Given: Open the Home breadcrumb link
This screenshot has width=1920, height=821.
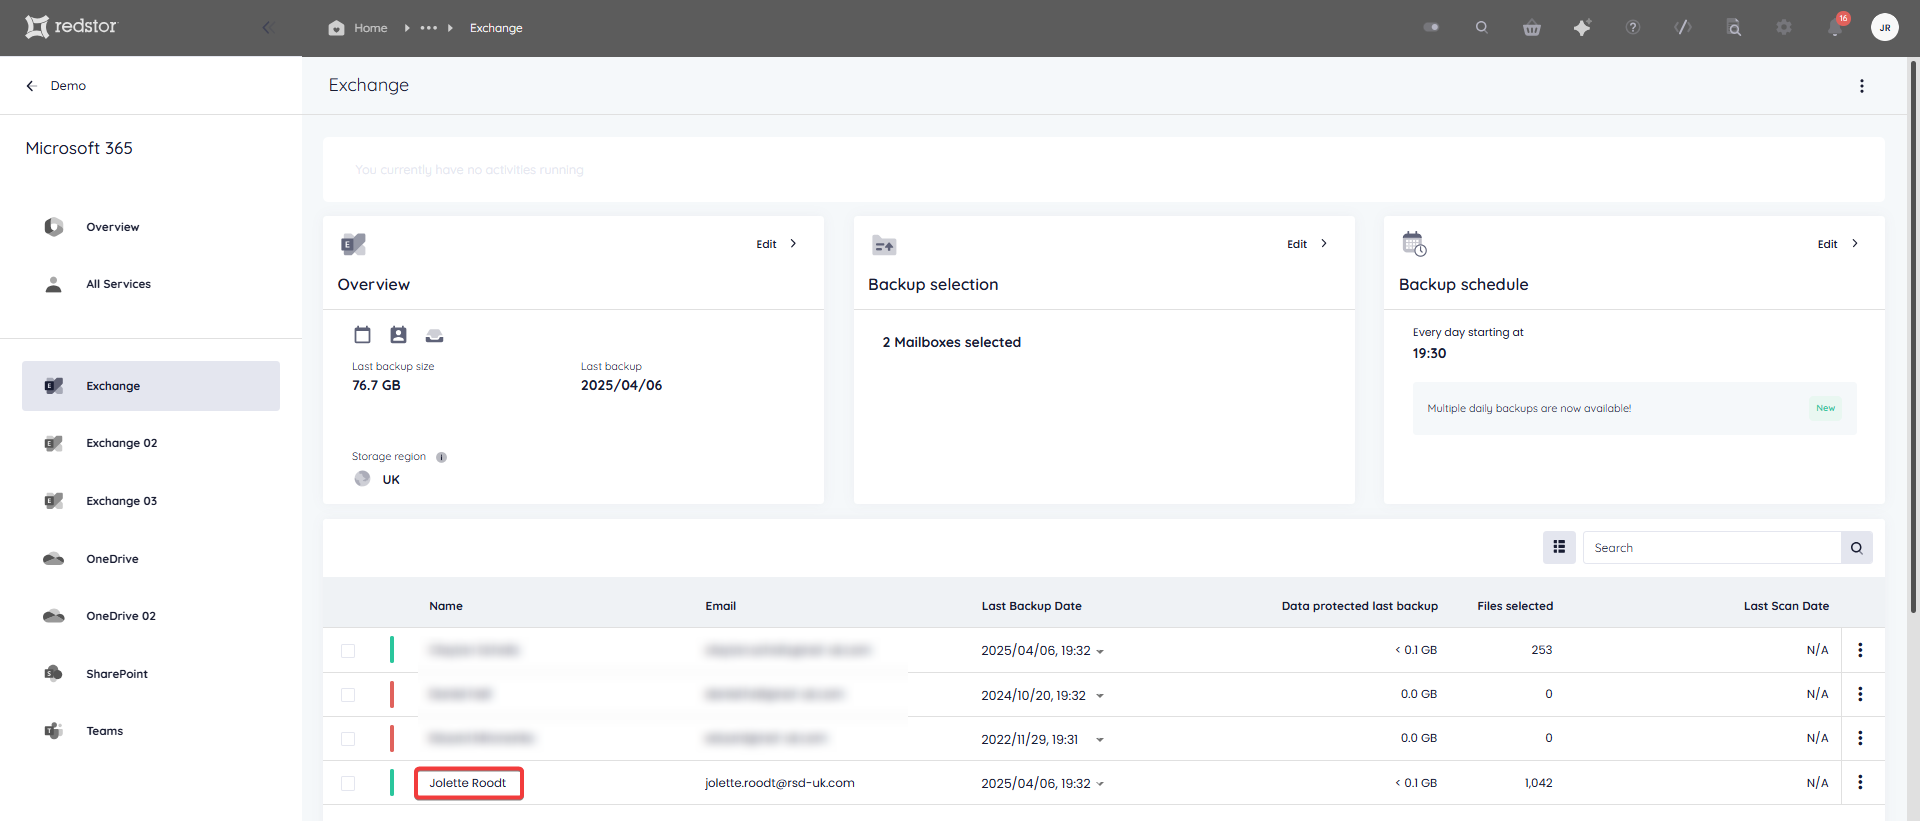Looking at the screenshot, I should (370, 28).
